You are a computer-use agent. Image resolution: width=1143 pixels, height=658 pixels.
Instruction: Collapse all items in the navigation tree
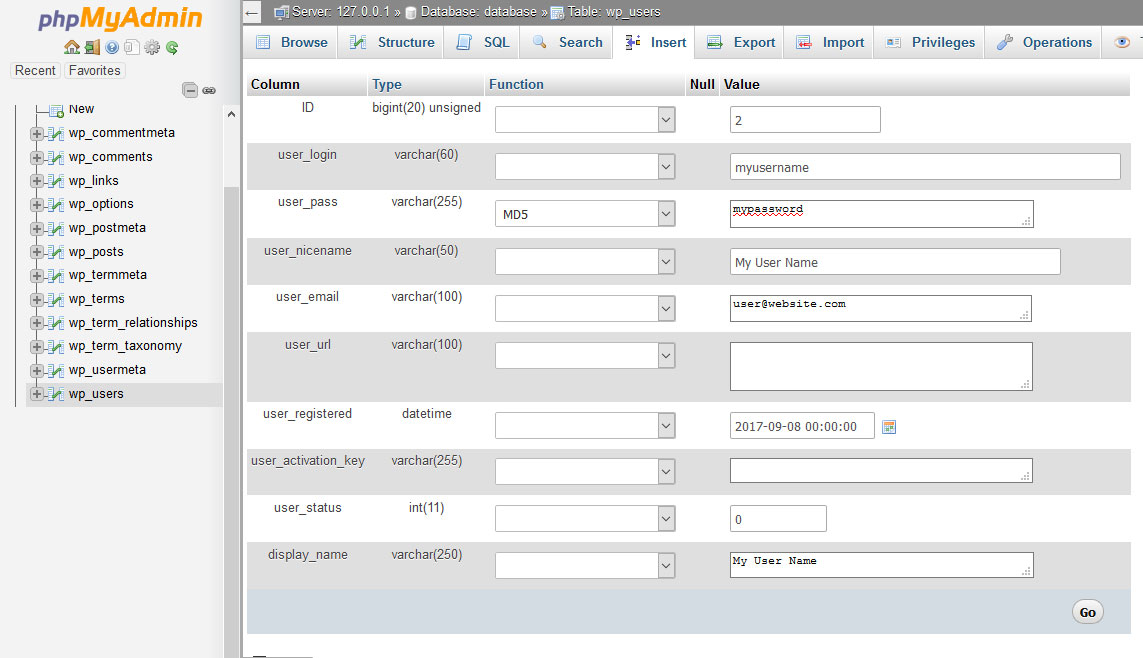pos(190,89)
